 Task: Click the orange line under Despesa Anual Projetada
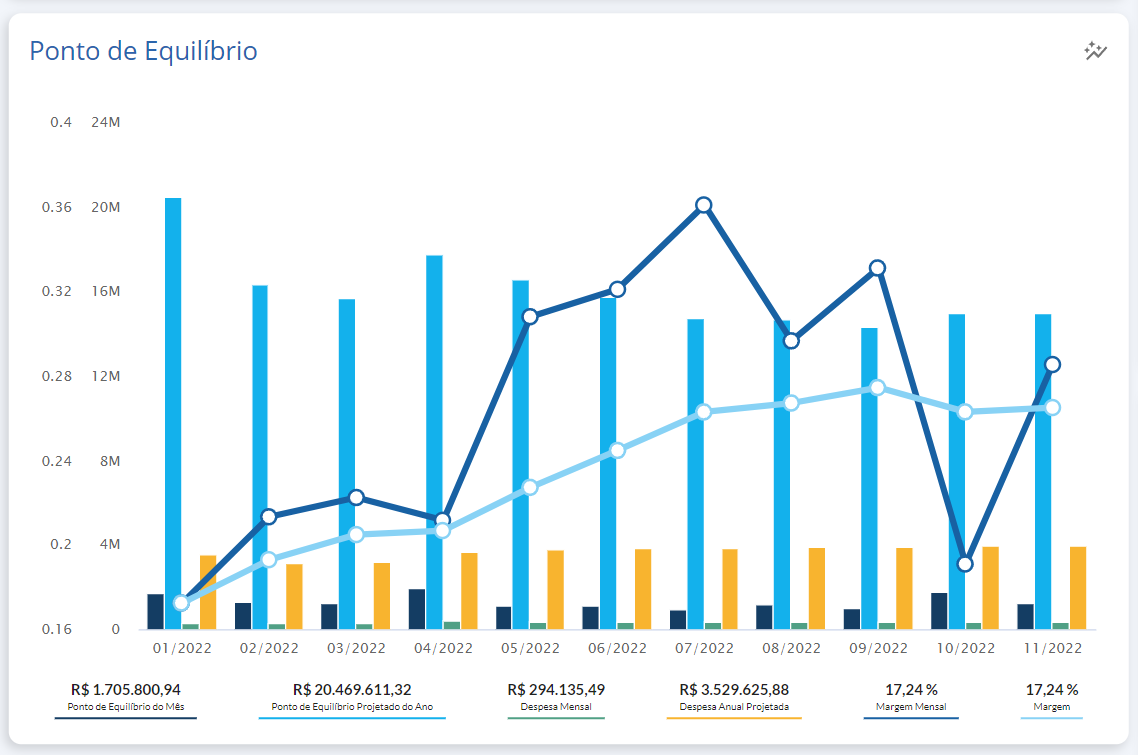pyautogui.click(x=734, y=718)
